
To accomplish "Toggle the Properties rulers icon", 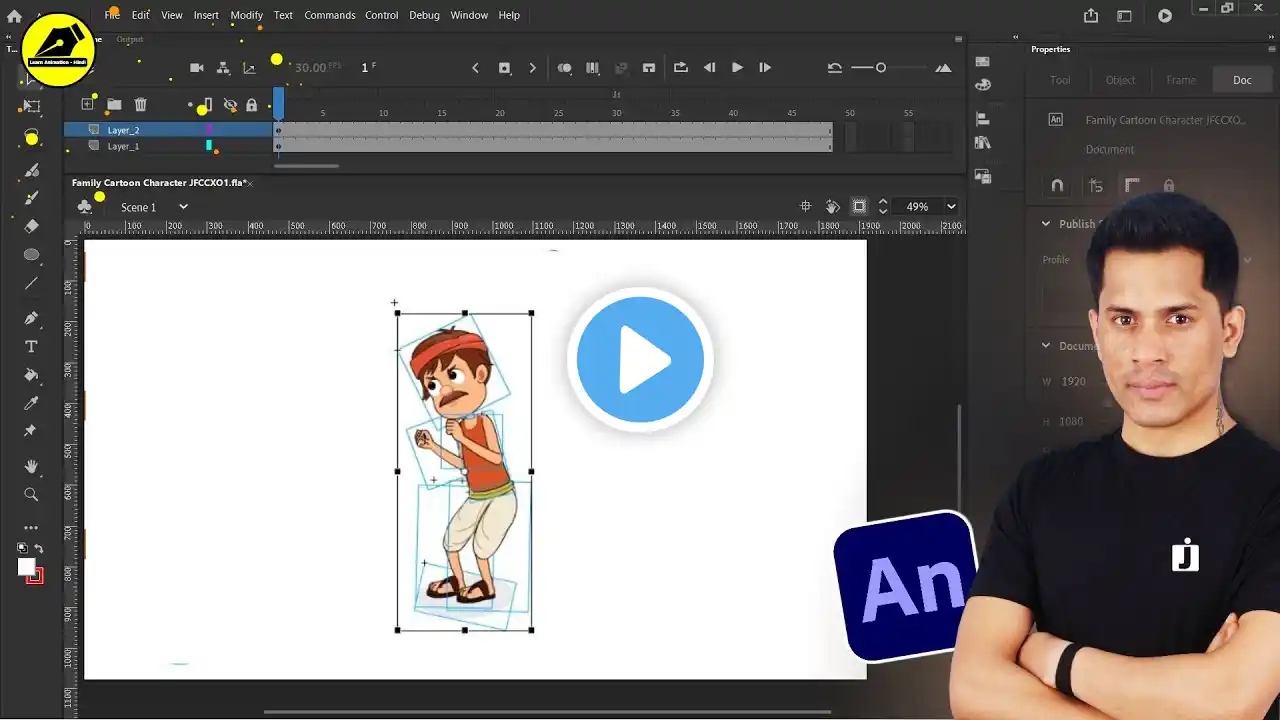I will [1132, 186].
